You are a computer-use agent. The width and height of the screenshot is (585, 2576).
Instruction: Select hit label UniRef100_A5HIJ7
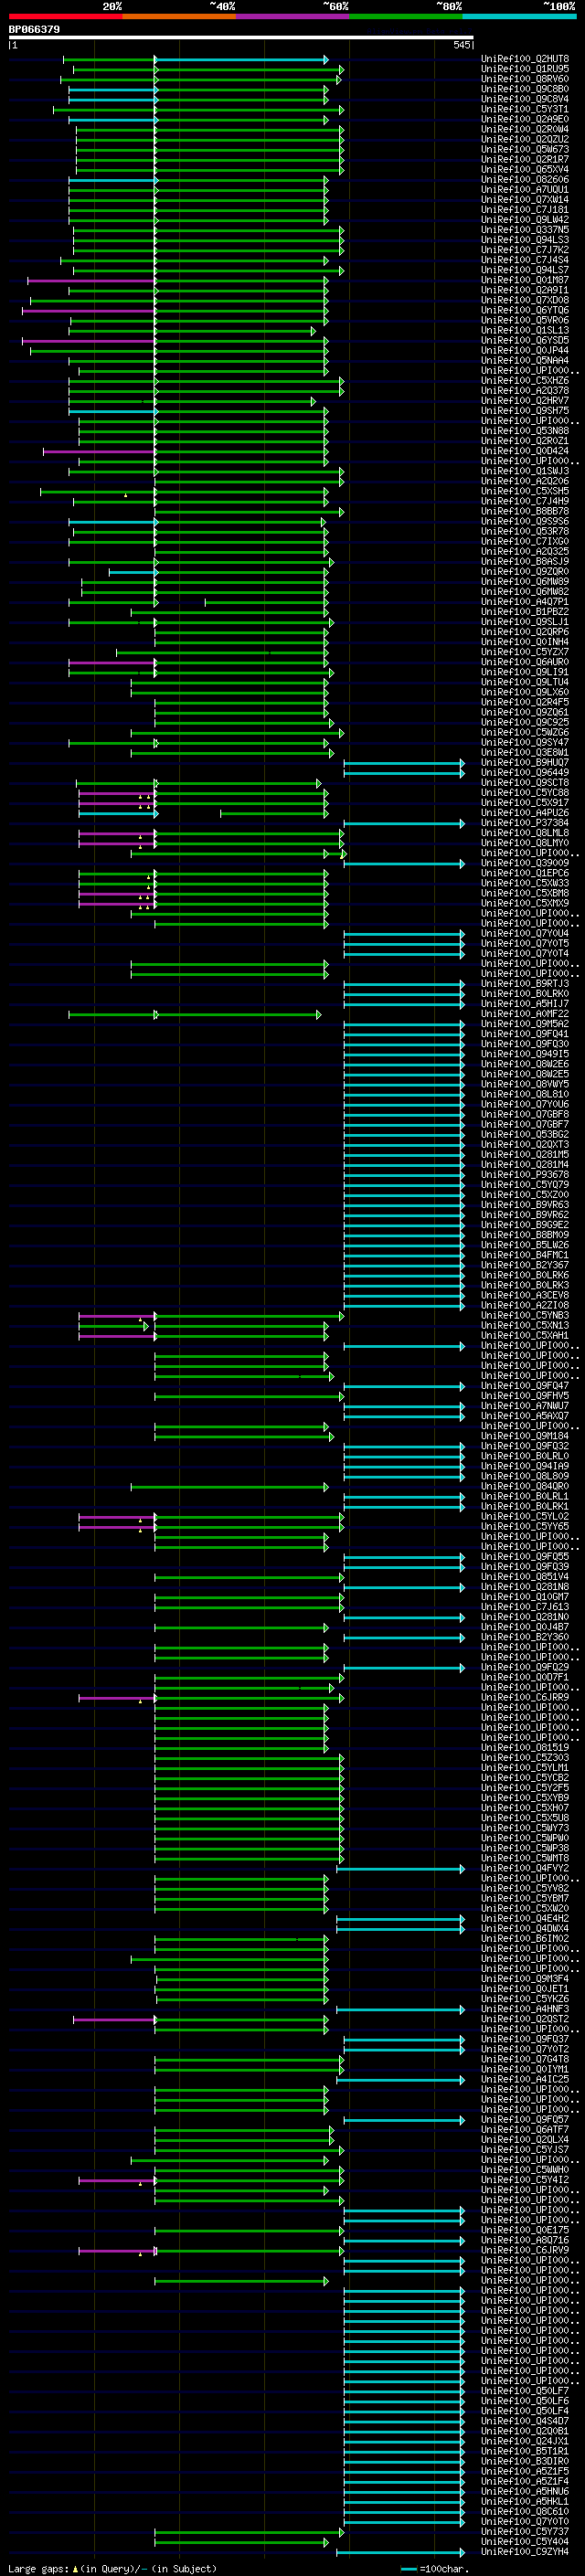[525, 1005]
